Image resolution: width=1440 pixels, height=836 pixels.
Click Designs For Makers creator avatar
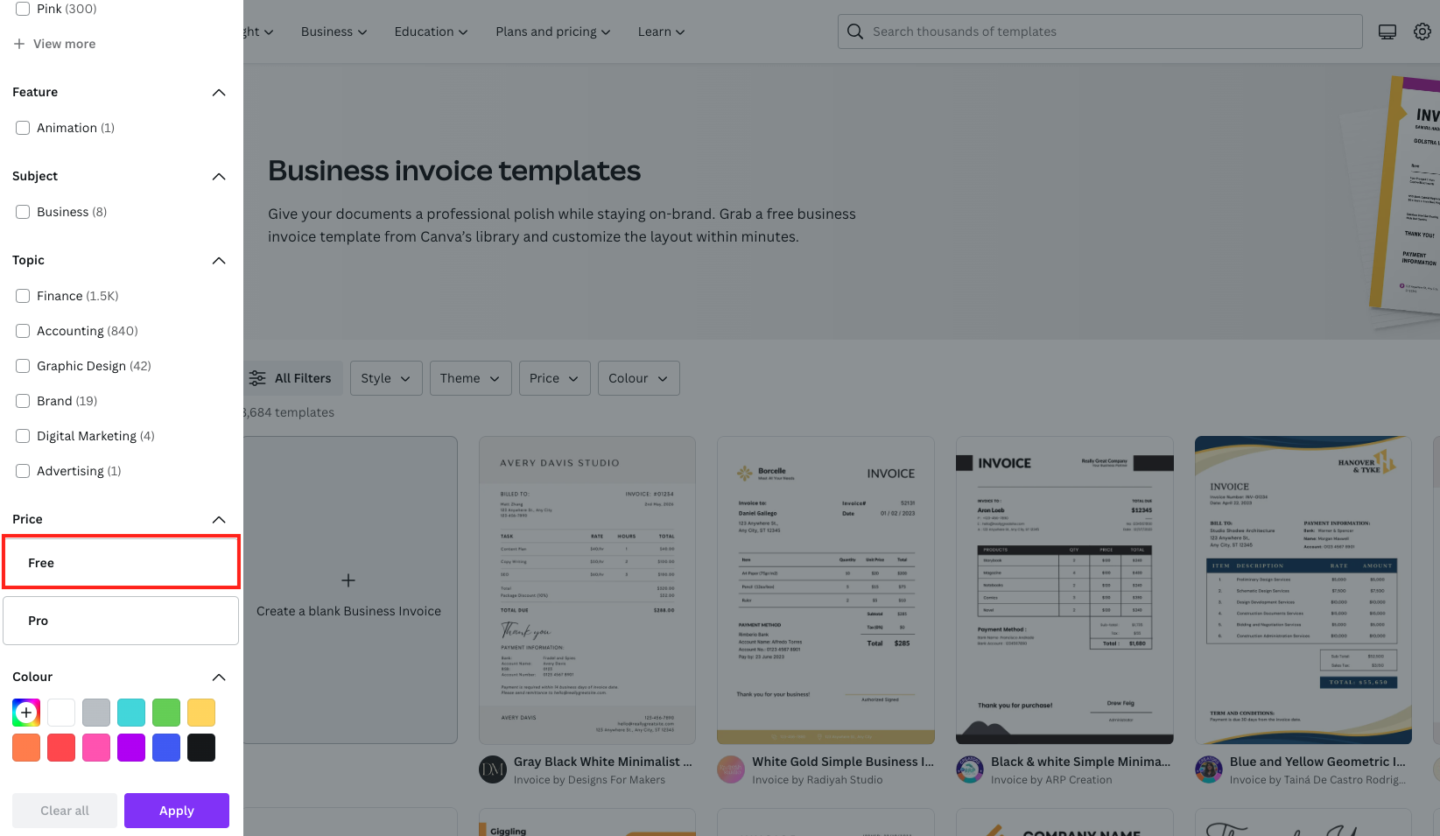click(493, 769)
